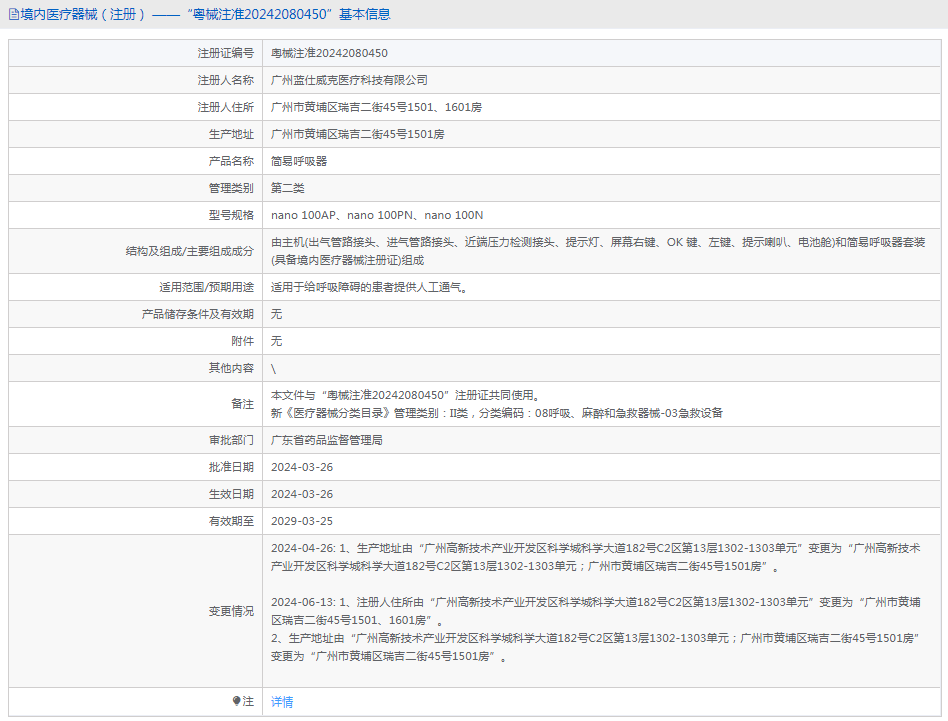
Task: Select effective date 2024-03-26 in 生效日期 row
Action: coord(302,494)
